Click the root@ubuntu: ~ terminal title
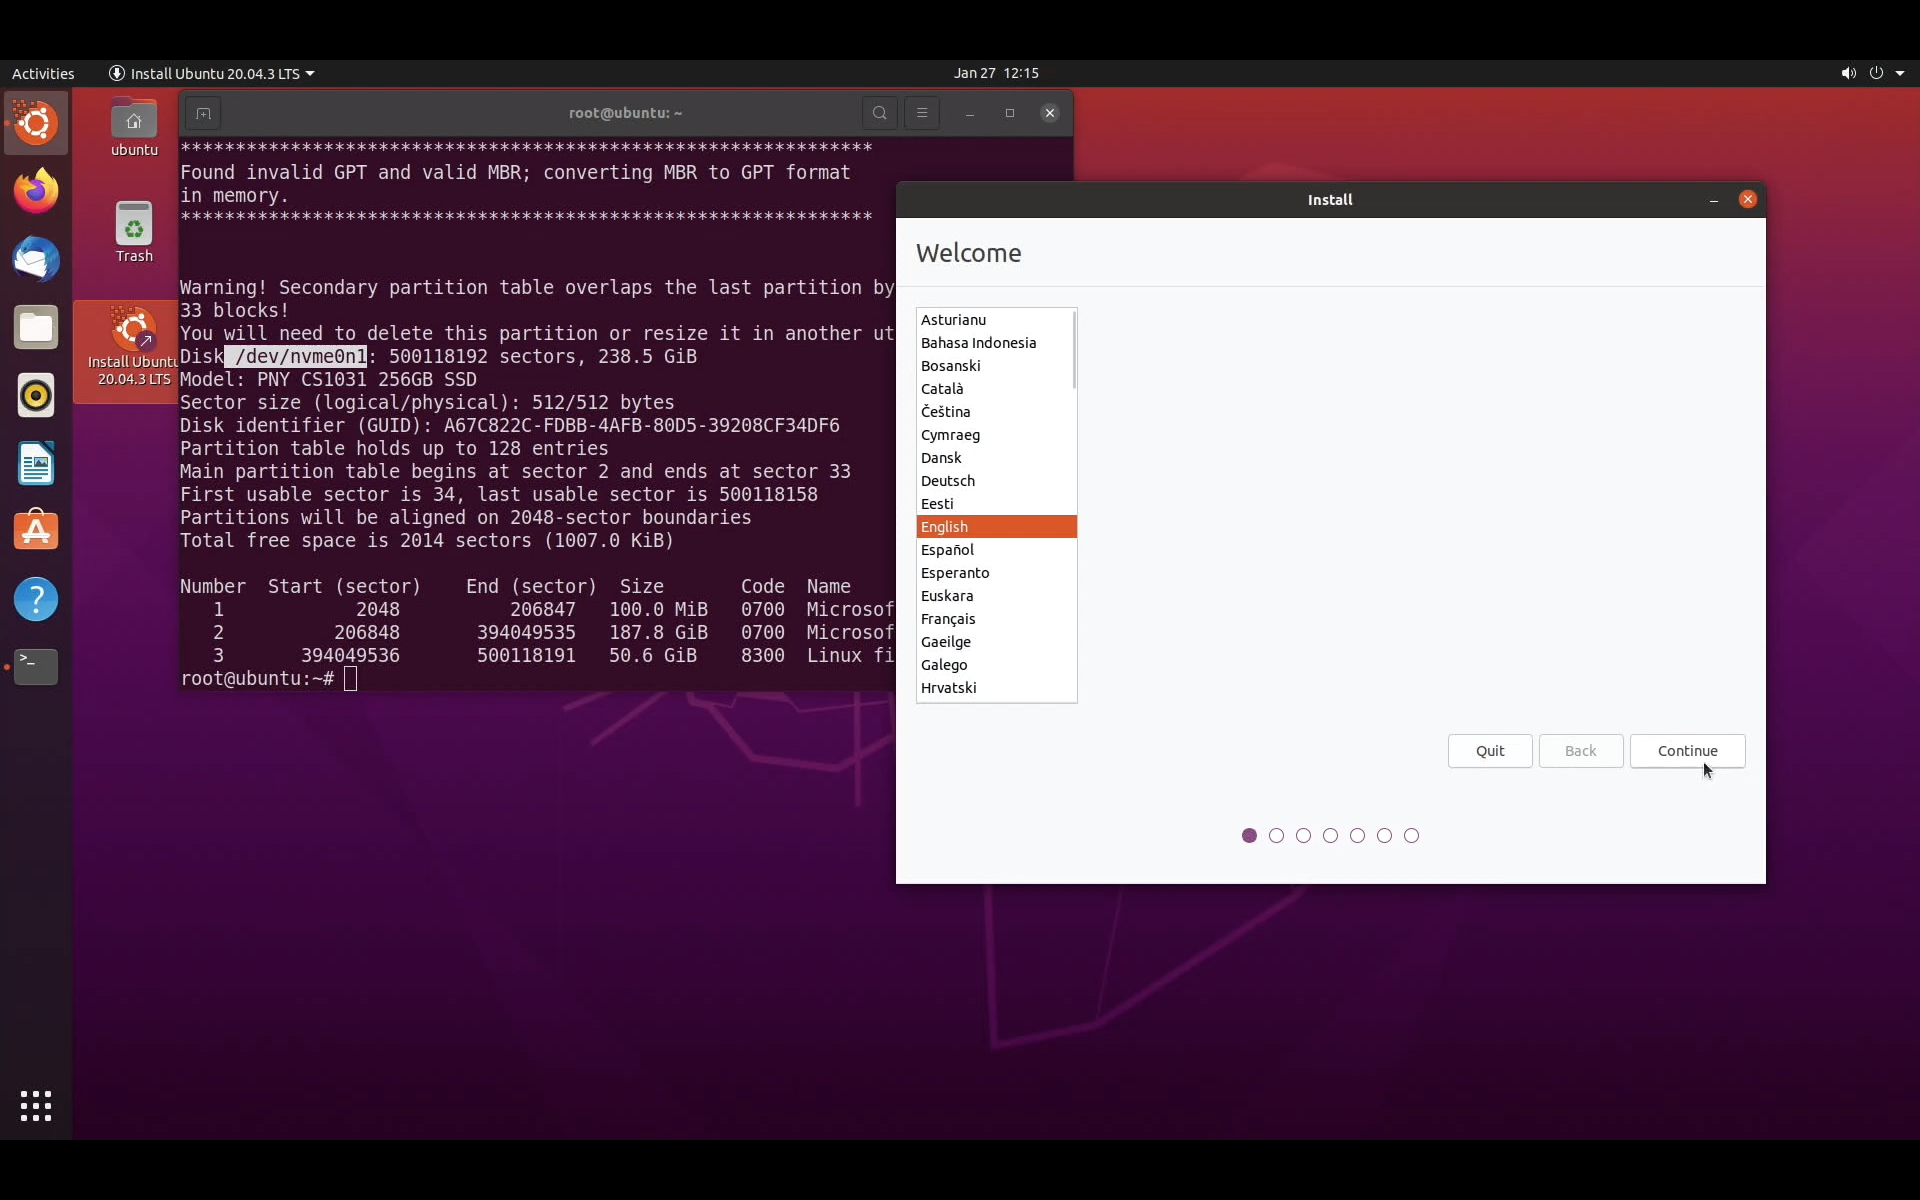1920x1200 pixels. point(626,113)
